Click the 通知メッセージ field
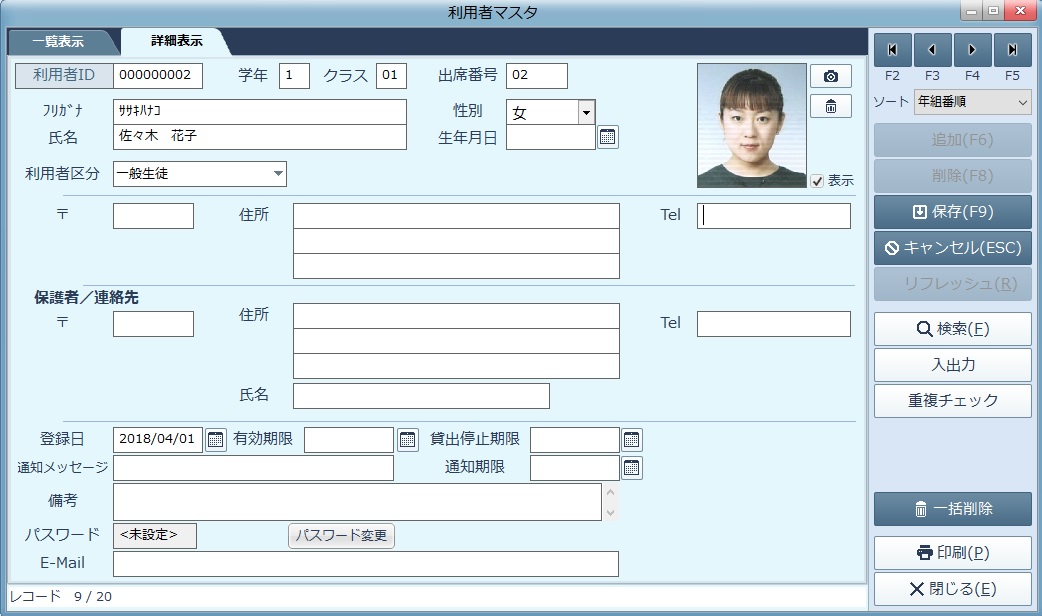Screen dimensions: 1042x616 (253, 468)
